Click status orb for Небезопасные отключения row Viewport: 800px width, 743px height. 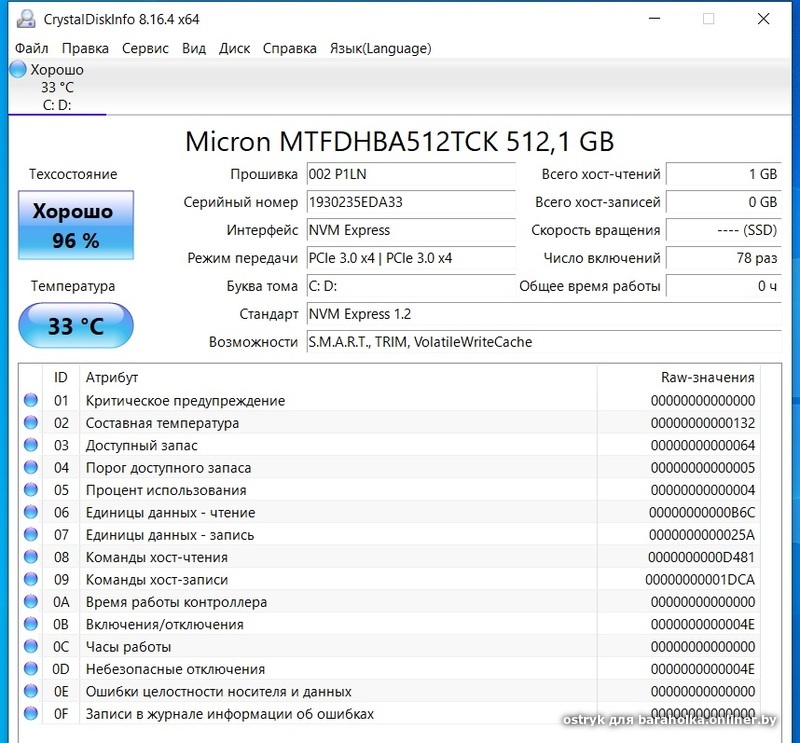(x=31, y=668)
